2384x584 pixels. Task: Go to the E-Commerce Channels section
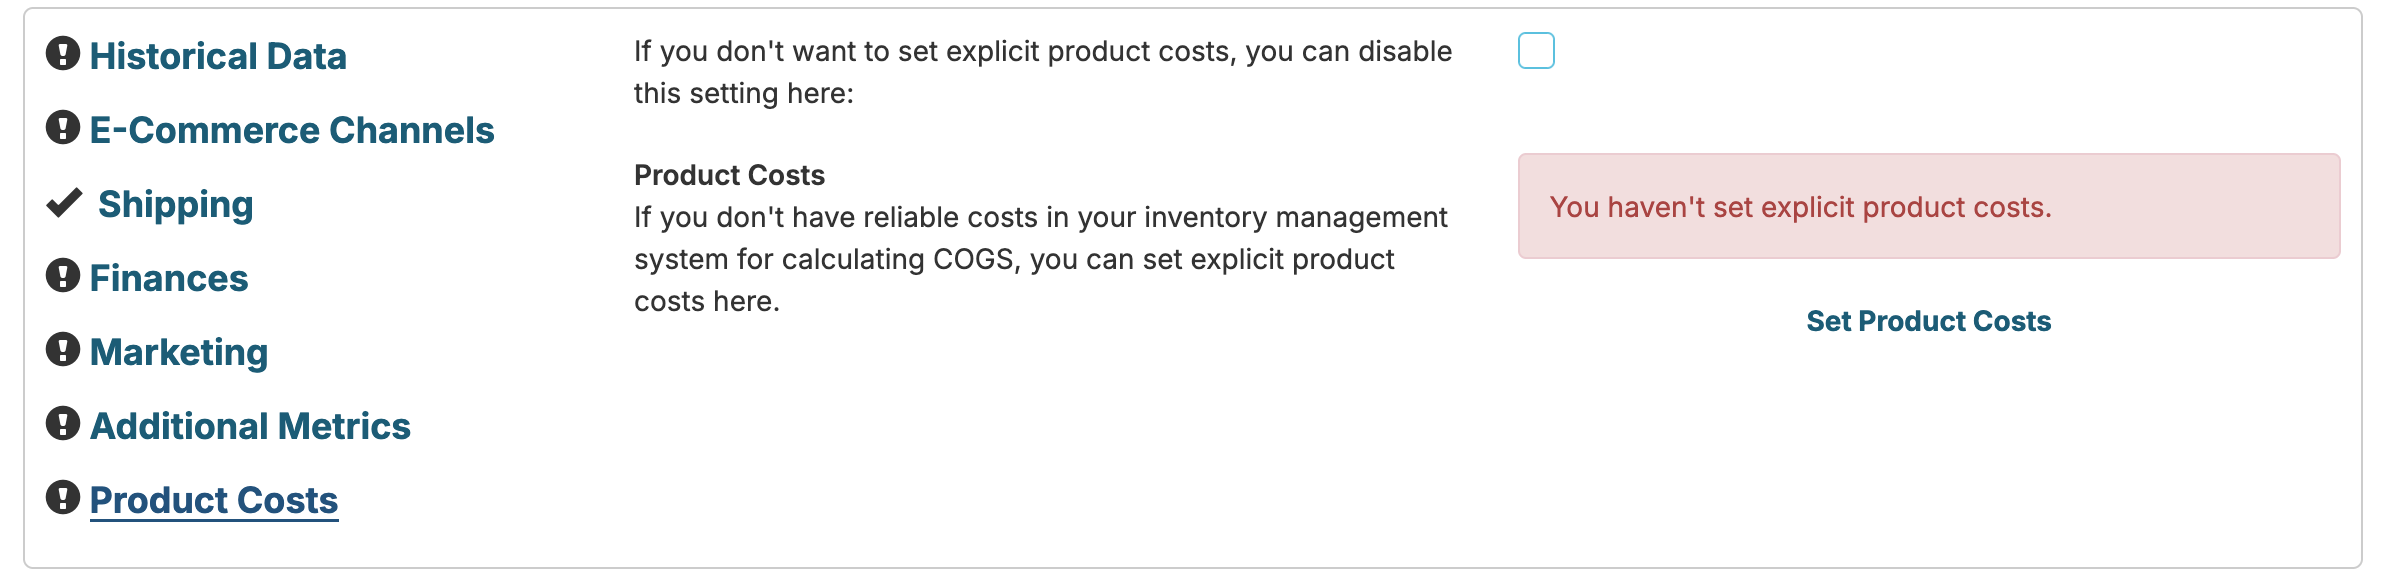292,130
